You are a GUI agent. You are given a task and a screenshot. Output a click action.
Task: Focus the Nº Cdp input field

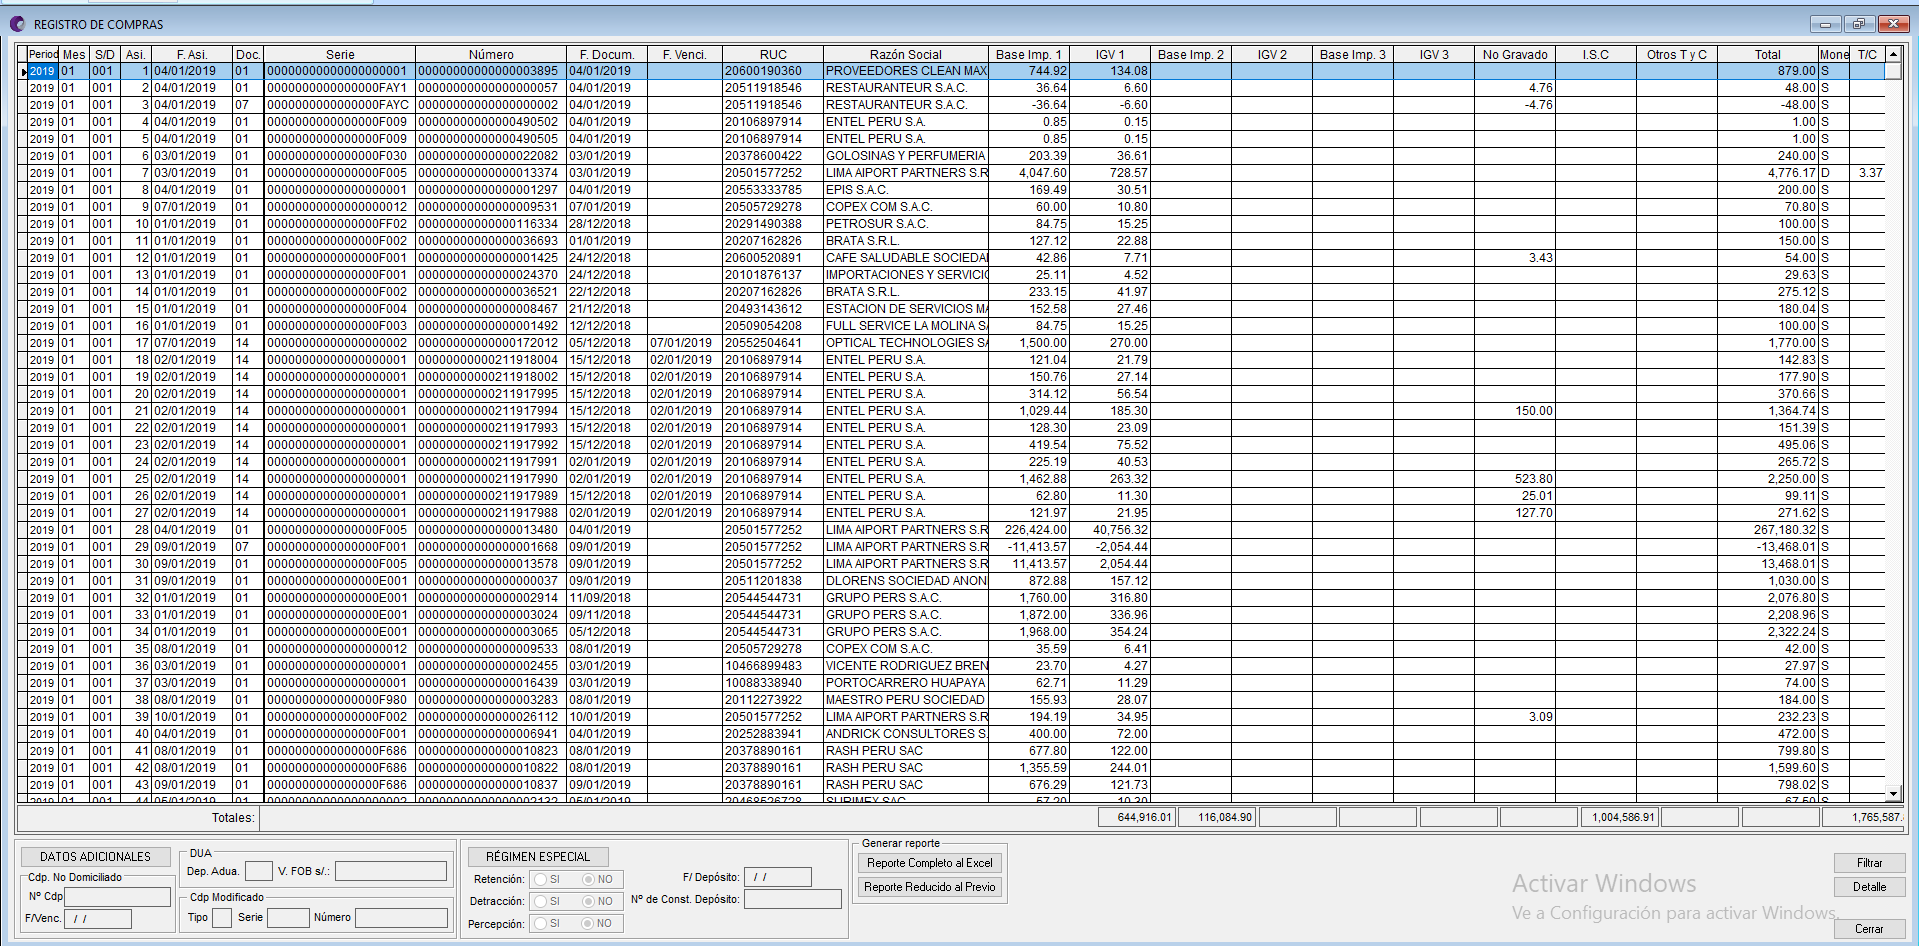click(118, 897)
